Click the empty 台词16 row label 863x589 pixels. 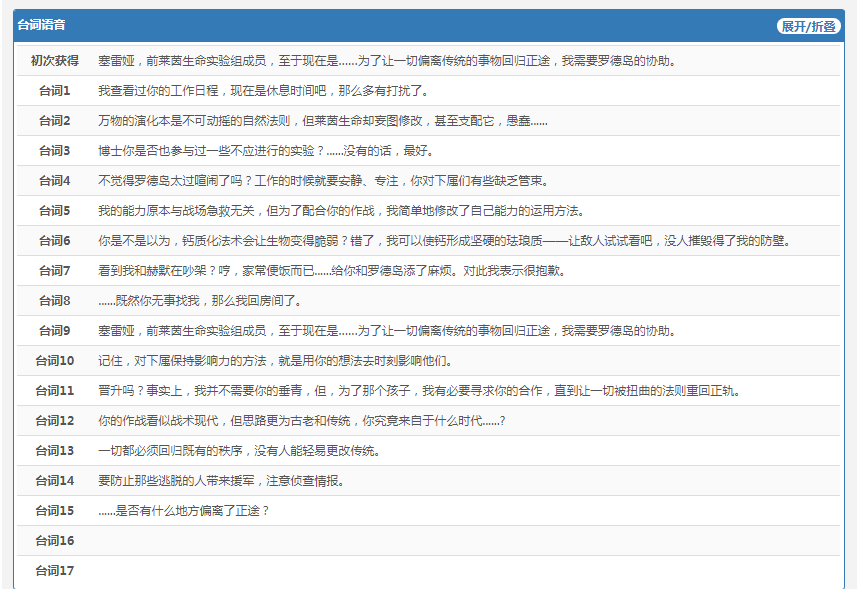coord(54,541)
